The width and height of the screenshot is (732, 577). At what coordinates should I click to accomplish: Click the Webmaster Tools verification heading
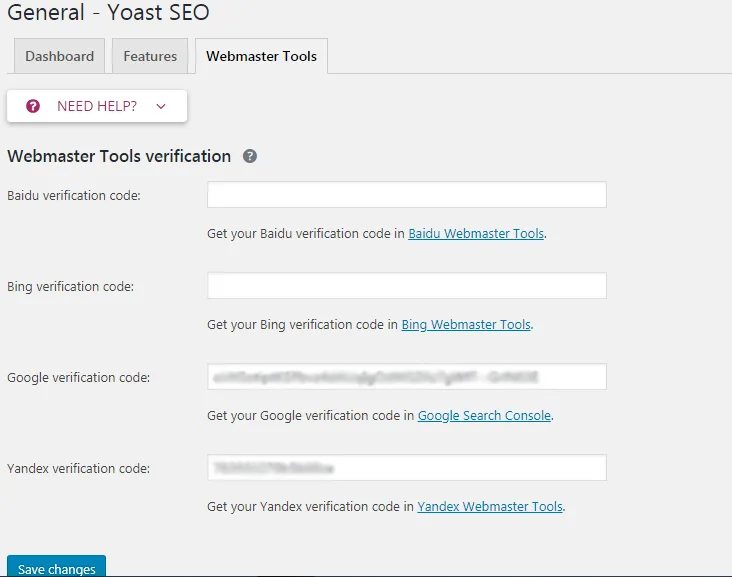tap(119, 156)
